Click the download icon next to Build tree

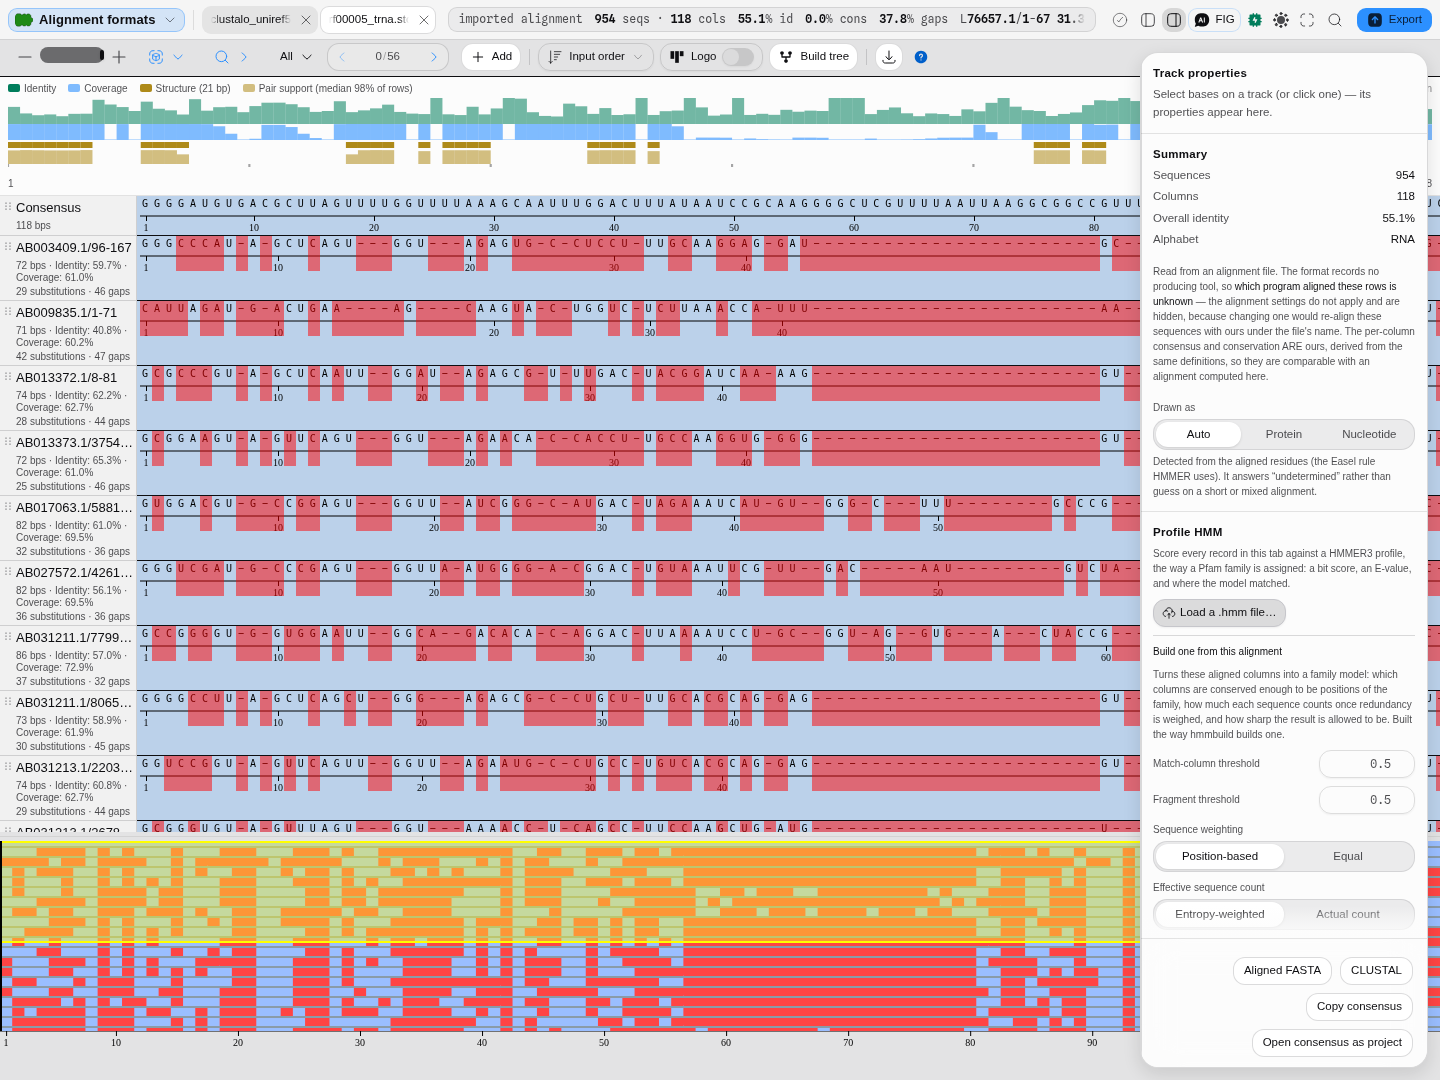pyautogui.click(x=888, y=57)
